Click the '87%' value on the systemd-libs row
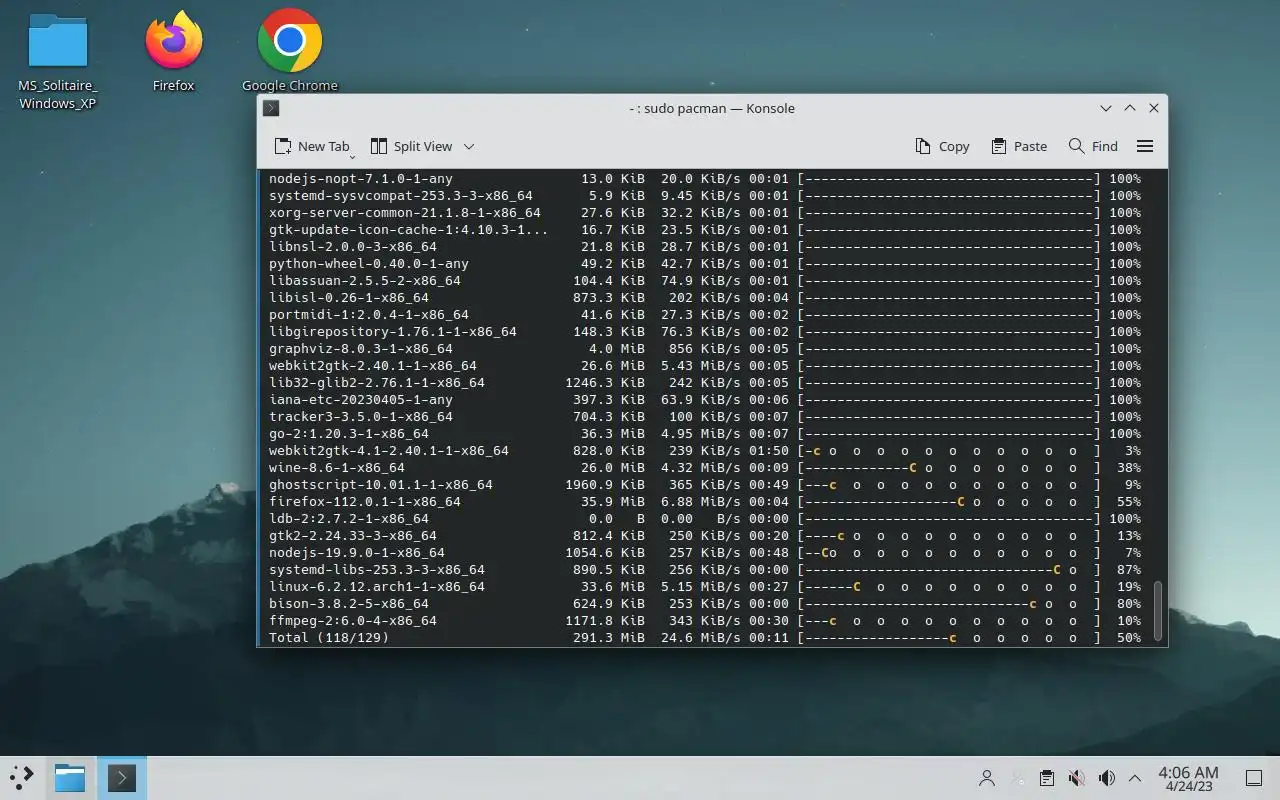The height and width of the screenshot is (800, 1280). (x=1128, y=570)
